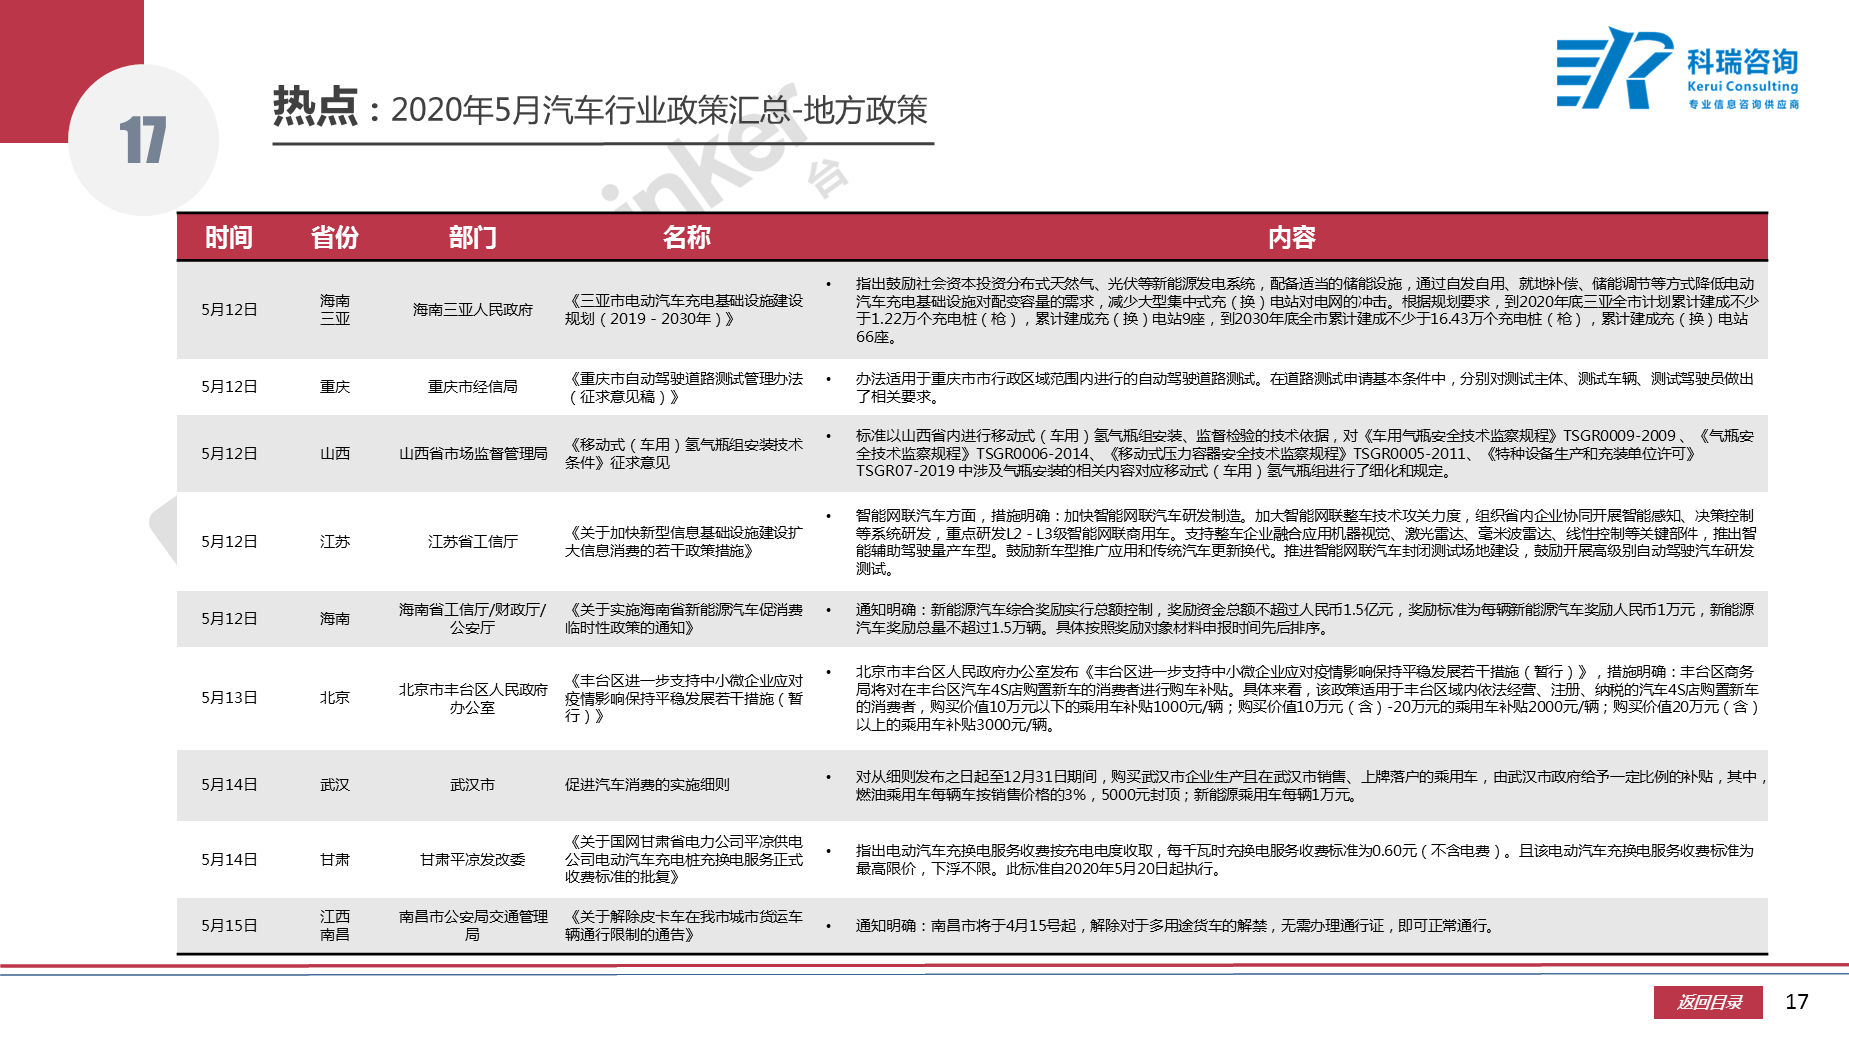Click the 海南三亚 province cell

tap(335, 310)
